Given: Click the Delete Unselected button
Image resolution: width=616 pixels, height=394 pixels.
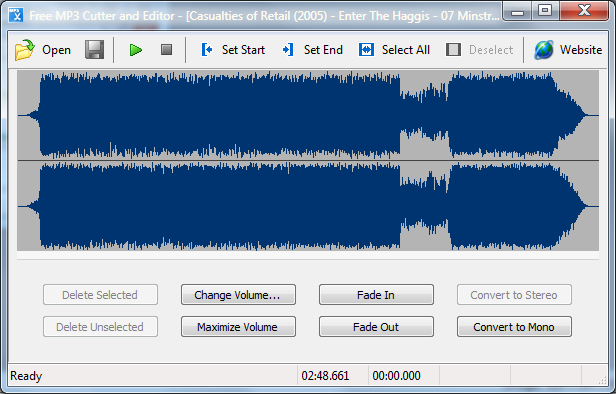Looking at the screenshot, I should [100, 326].
